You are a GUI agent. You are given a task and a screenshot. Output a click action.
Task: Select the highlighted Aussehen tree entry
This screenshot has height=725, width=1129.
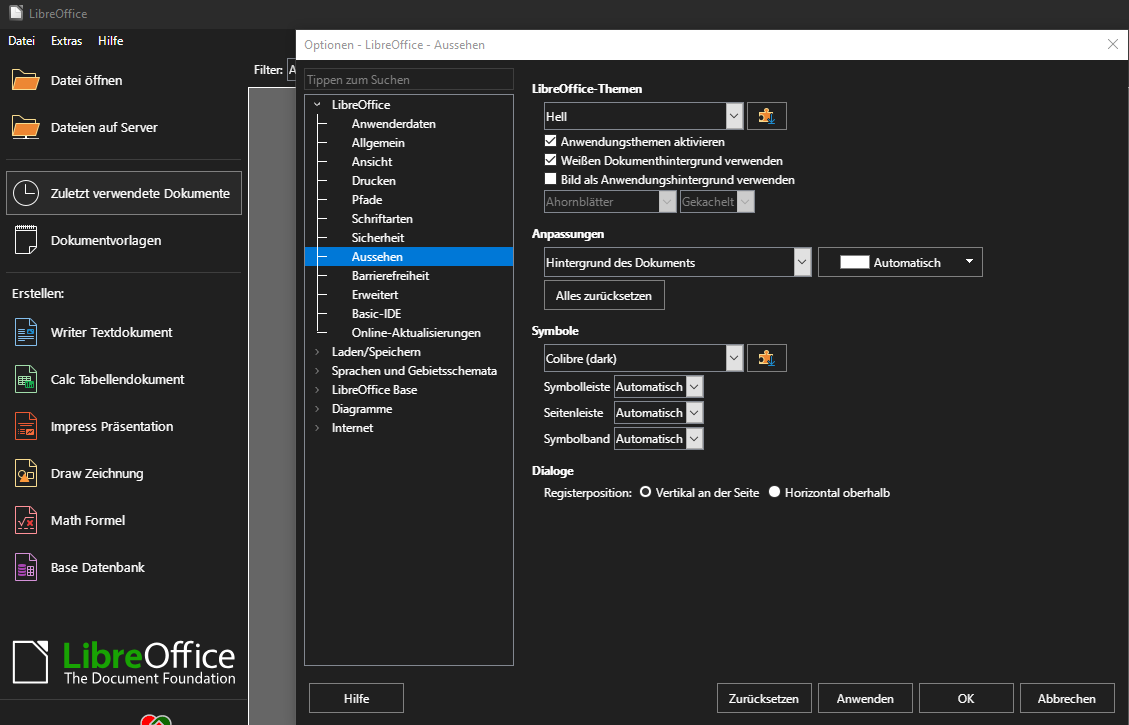(409, 256)
